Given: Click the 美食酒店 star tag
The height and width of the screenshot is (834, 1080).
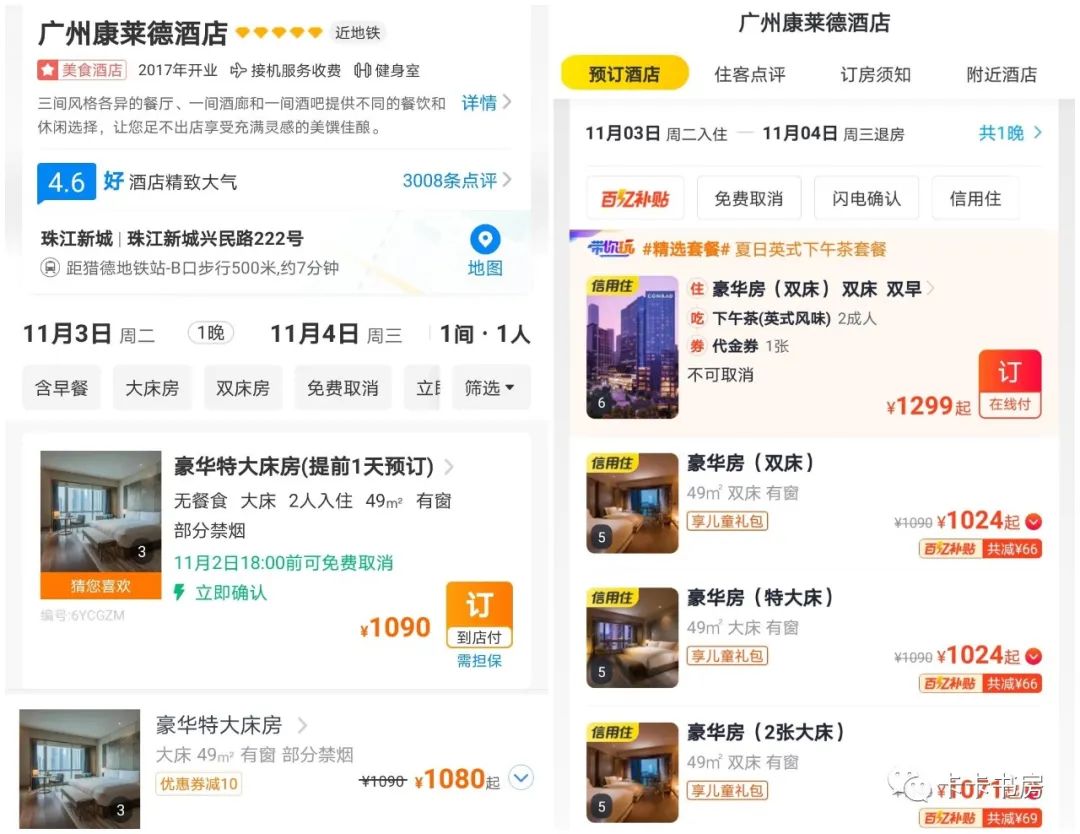Looking at the screenshot, I should (x=82, y=70).
